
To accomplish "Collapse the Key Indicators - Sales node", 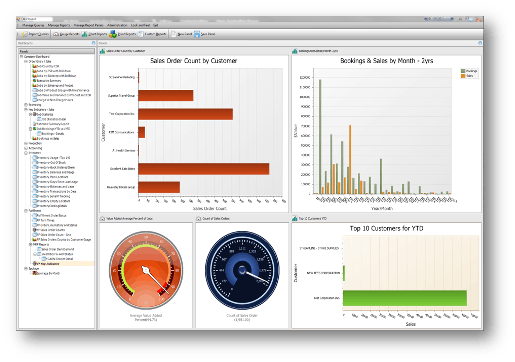I will (x=26, y=110).
